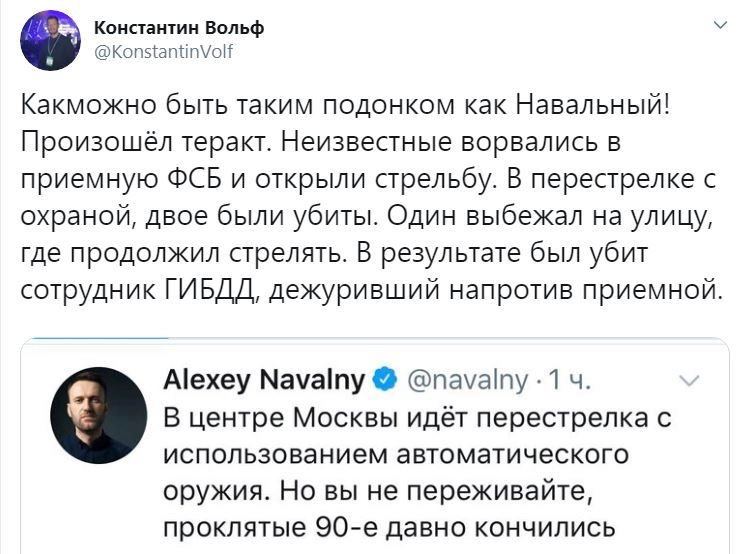Click 'В центре Москвы' in quoted tweet
This screenshot has width=747, height=554.
[x=260, y=417]
